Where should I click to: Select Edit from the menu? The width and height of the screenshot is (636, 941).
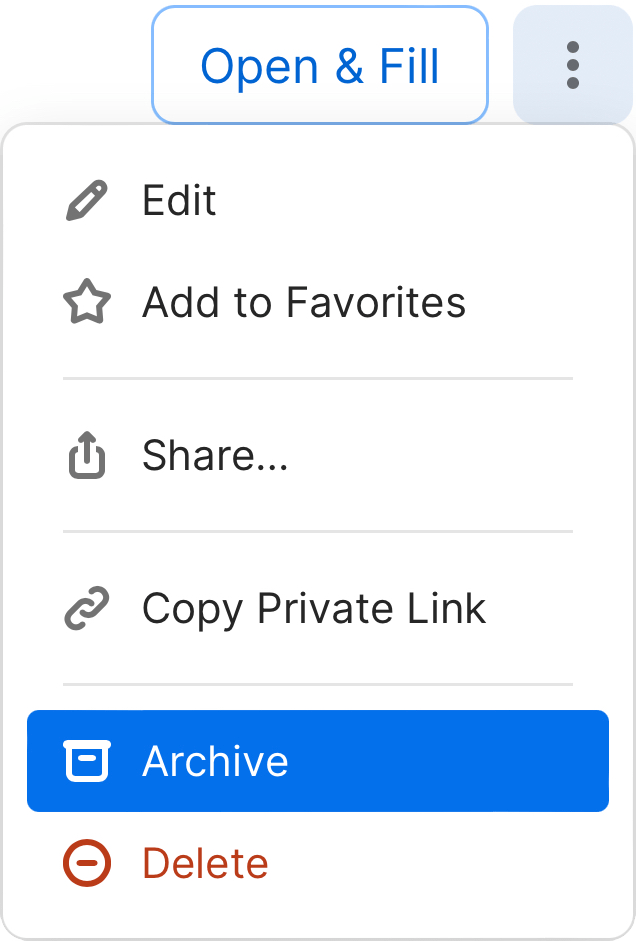click(x=179, y=201)
